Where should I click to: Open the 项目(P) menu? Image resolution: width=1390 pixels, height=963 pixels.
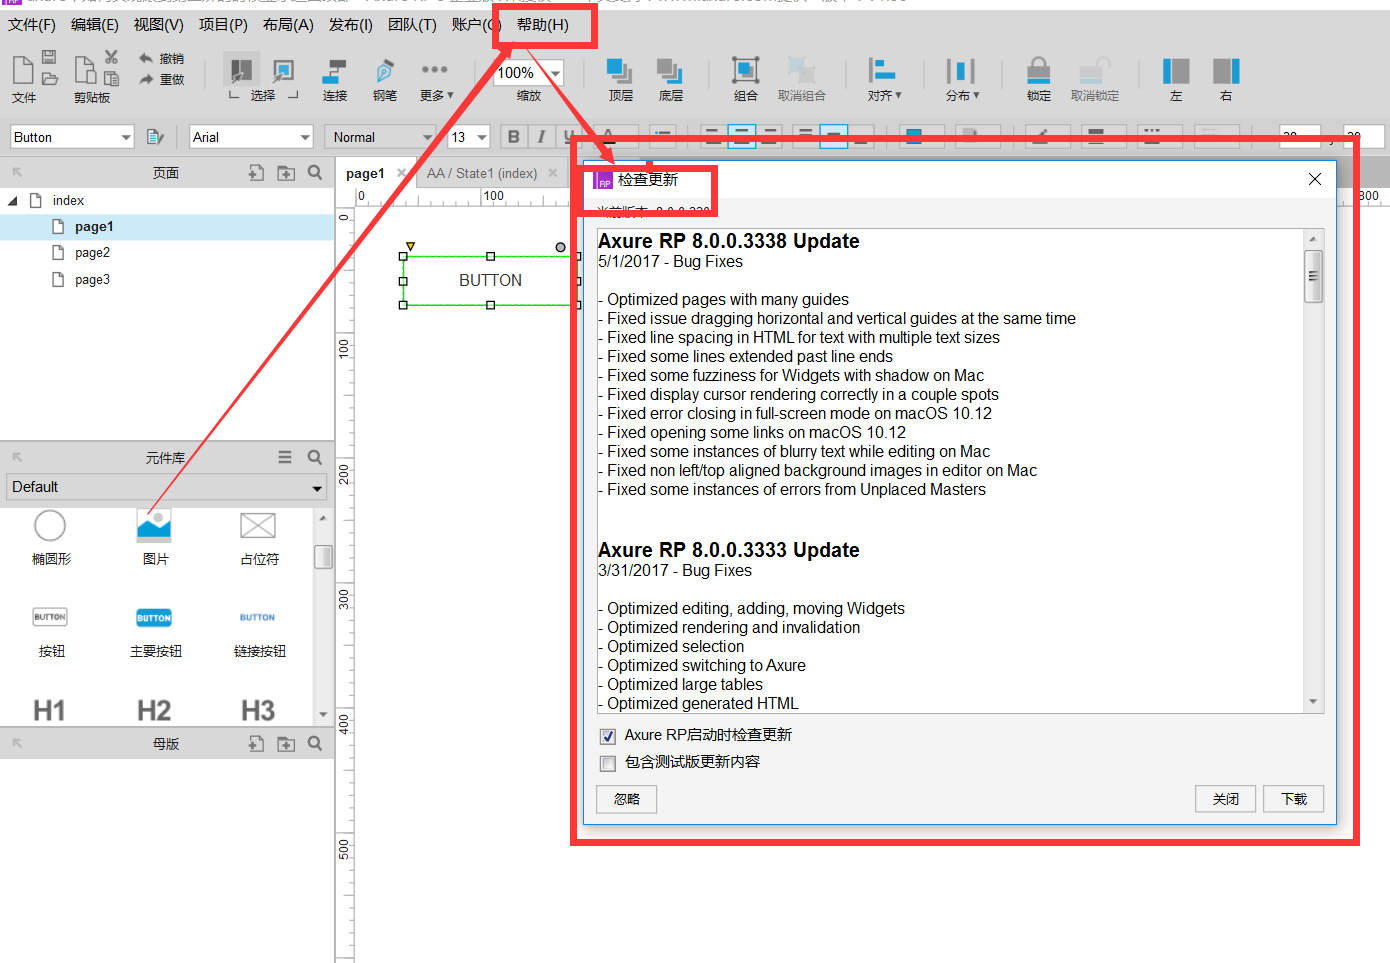pyautogui.click(x=223, y=24)
